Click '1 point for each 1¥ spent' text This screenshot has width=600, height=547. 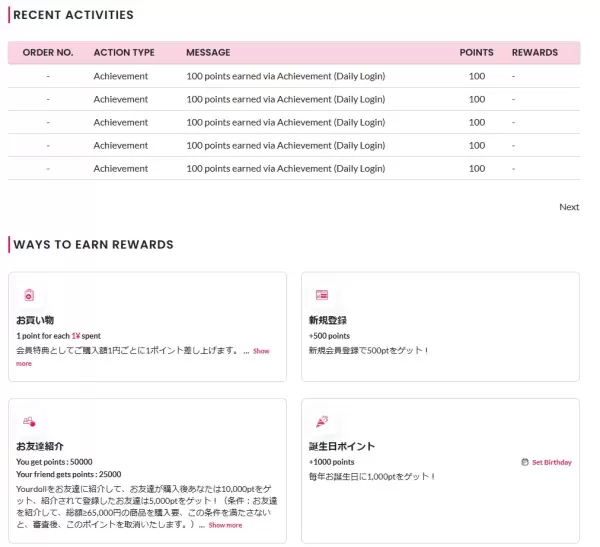pyautogui.click(x=58, y=336)
